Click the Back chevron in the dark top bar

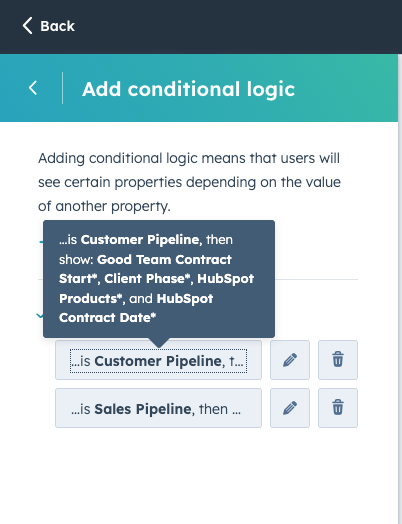click(x=27, y=26)
